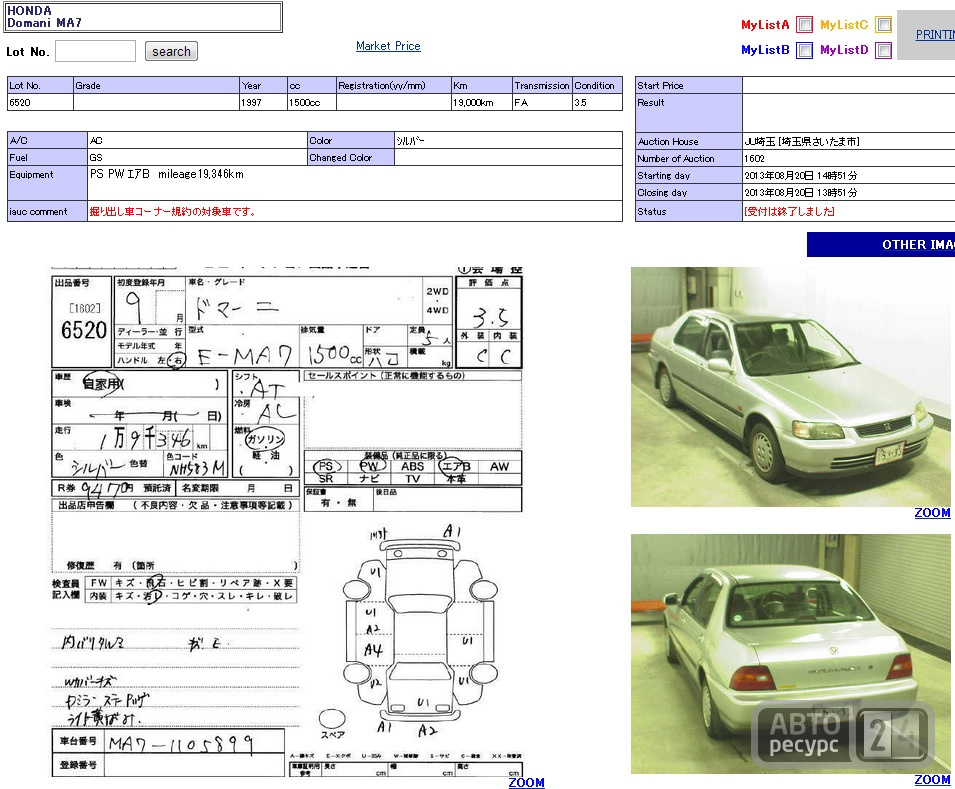Open ZOOM link under auction sheet

(526, 782)
